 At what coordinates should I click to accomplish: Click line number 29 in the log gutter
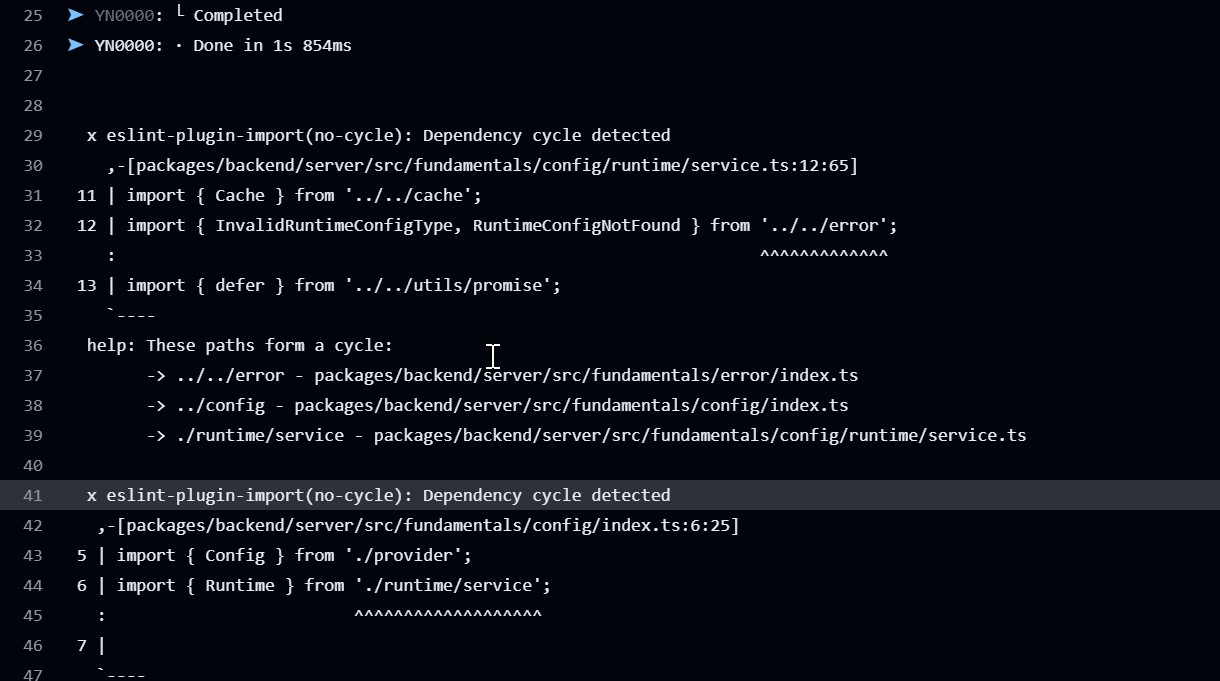click(32, 135)
